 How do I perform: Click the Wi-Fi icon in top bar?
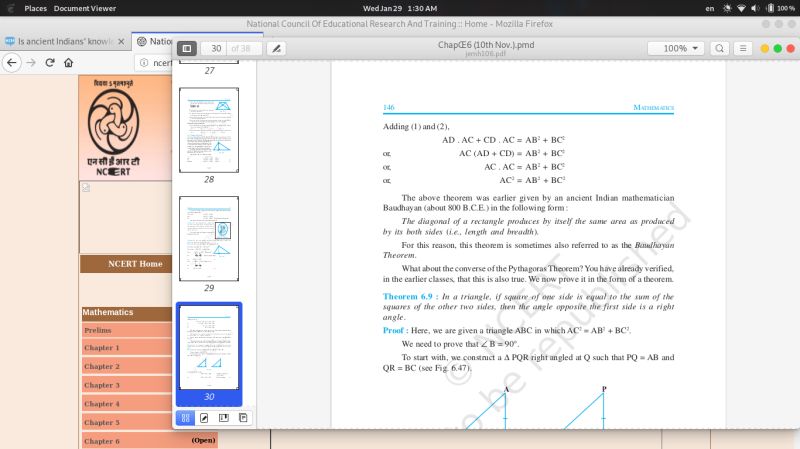pyautogui.click(x=741, y=8)
